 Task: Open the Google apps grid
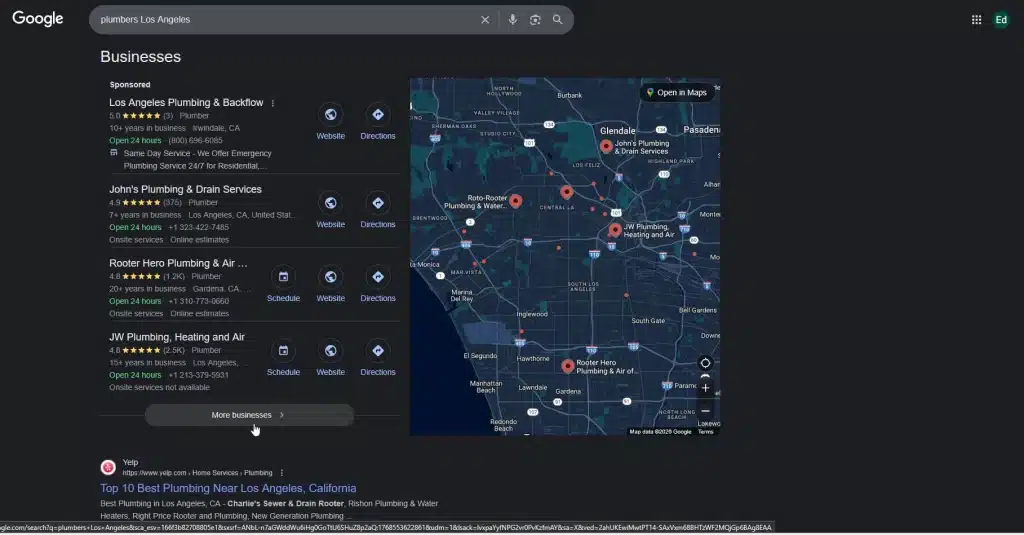click(976, 20)
